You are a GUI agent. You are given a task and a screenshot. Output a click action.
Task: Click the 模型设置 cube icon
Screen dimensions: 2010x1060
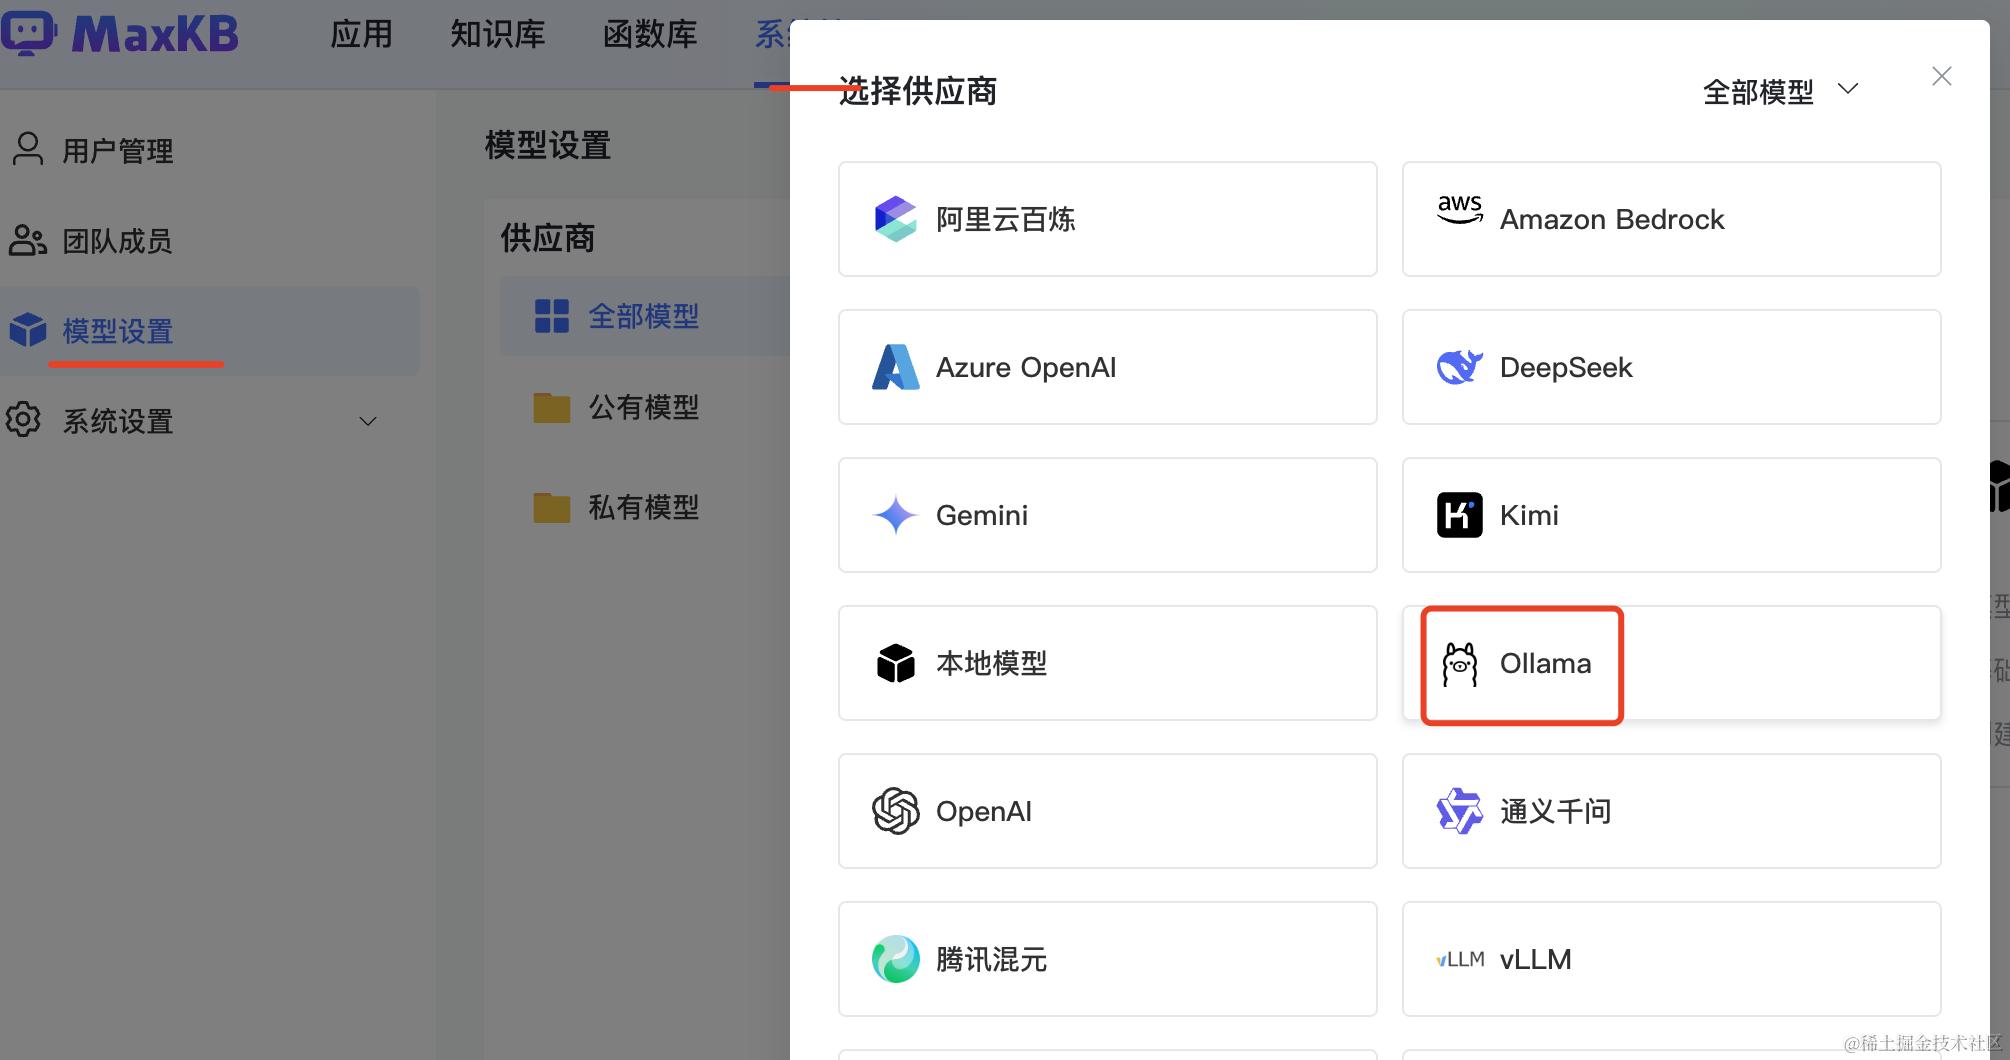(x=28, y=330)
